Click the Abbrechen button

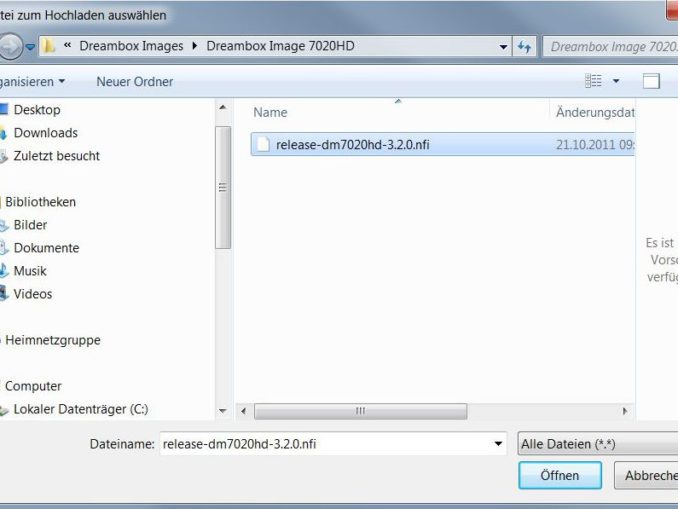[x=646, y=475]
